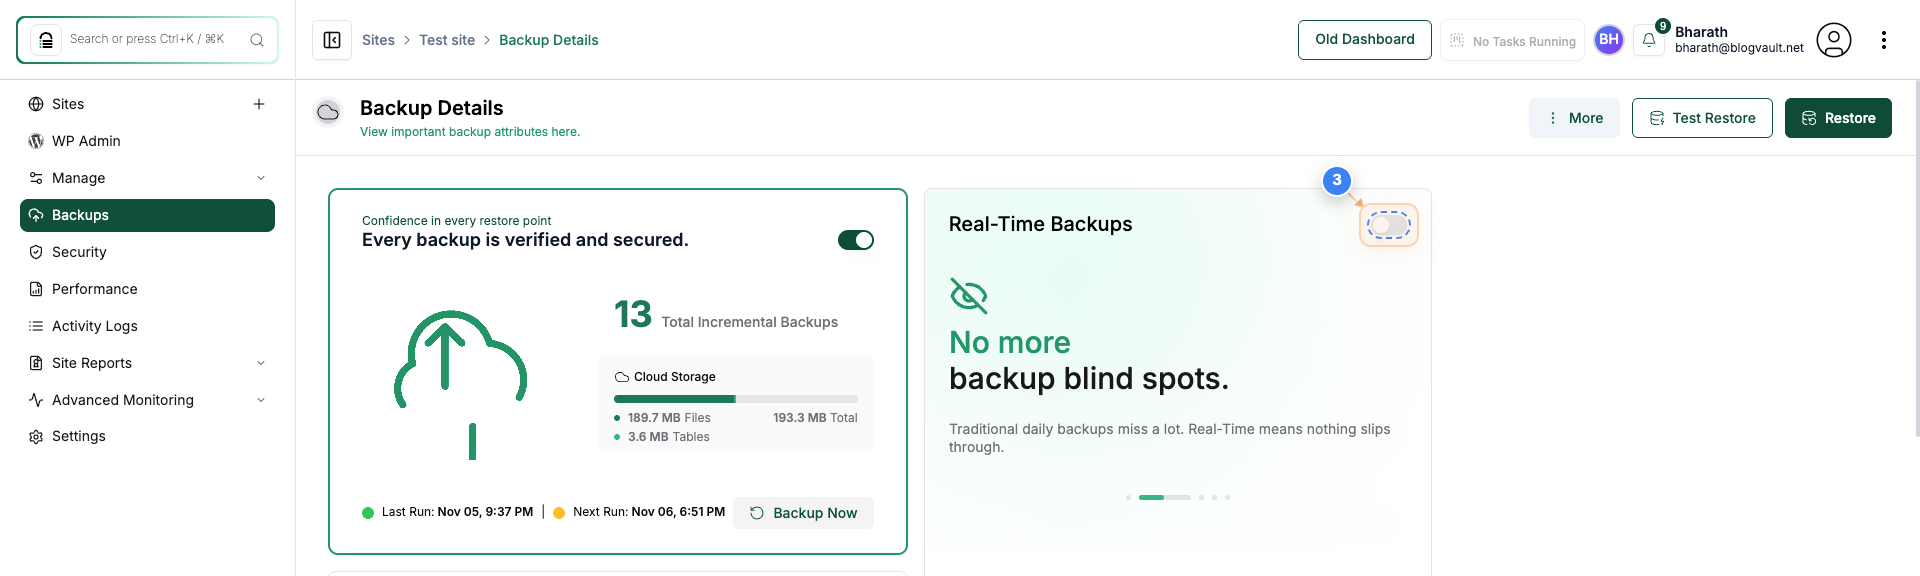Click the Security shield icon

tap(36, 252)
